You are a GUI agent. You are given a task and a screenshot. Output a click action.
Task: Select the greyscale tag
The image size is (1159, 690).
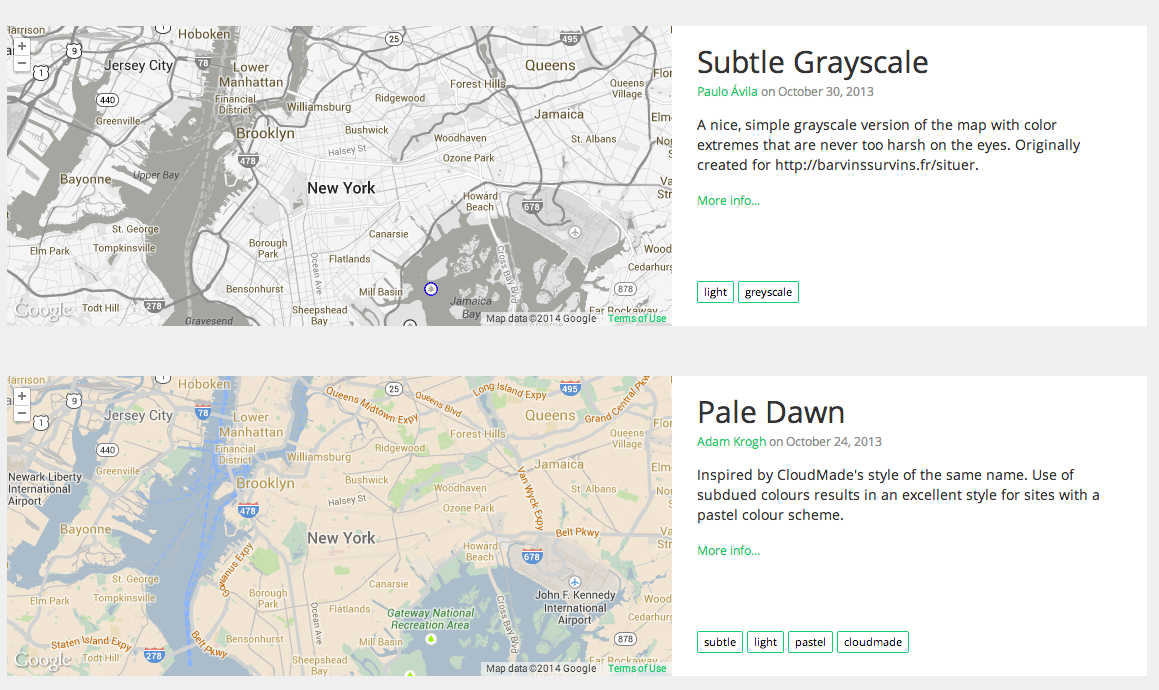(x=768, y=291)
